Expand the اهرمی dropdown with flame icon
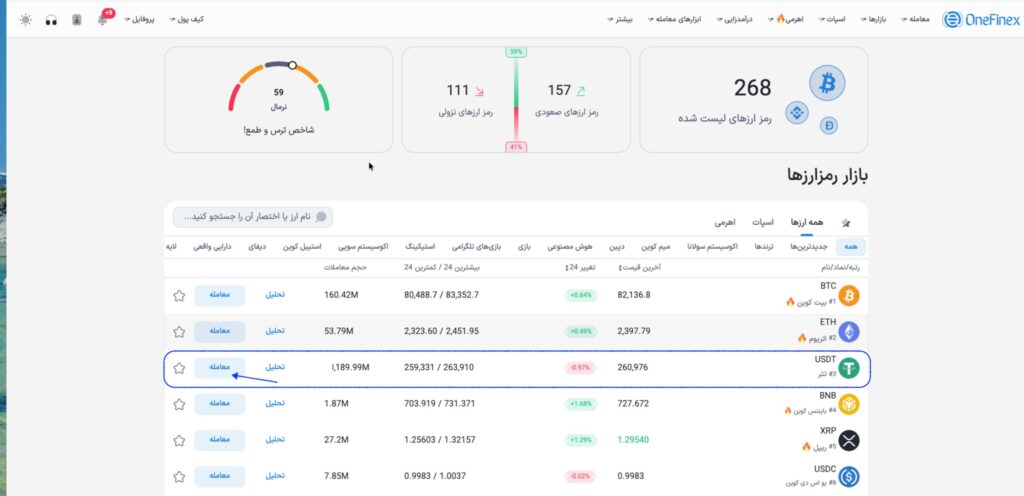Screen dimensions: 1024x496 786,20
